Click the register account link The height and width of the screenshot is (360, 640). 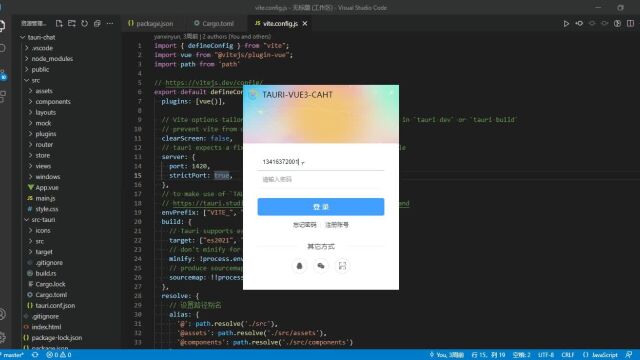click(337, 225)
